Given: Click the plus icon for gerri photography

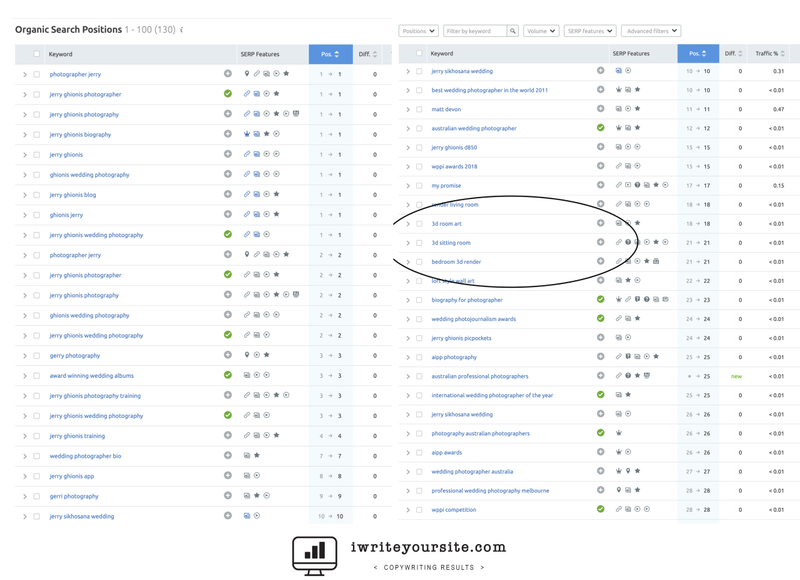Looking at the screenshot, I should (228, 495).
